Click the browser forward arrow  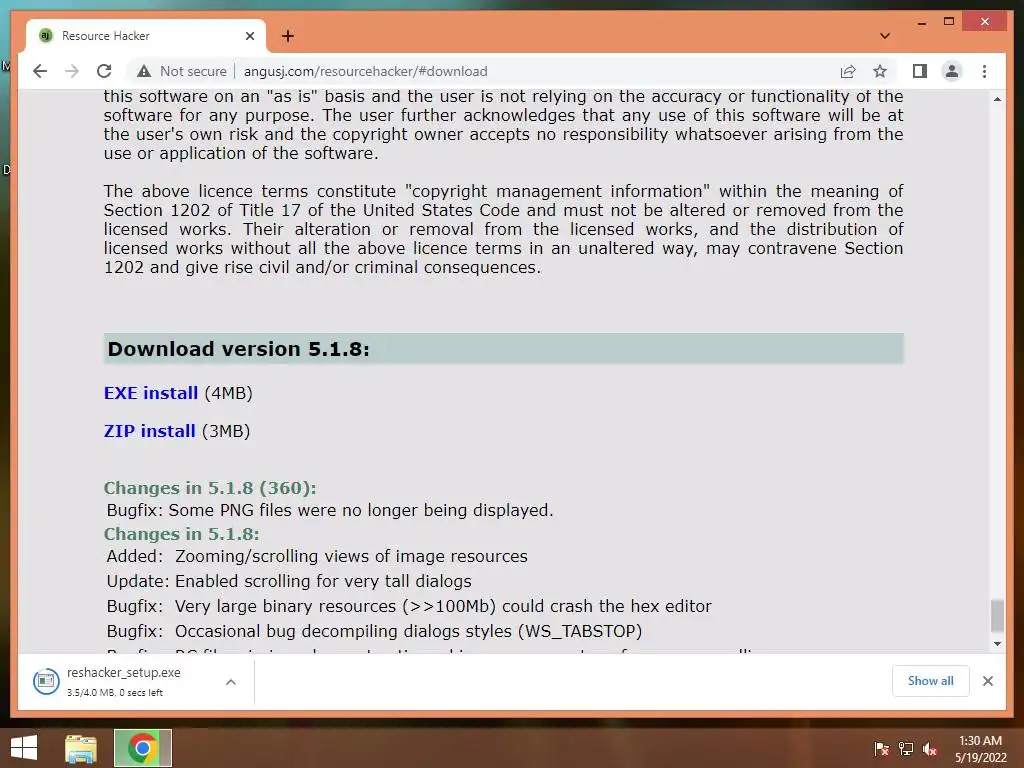click(72, 71)
